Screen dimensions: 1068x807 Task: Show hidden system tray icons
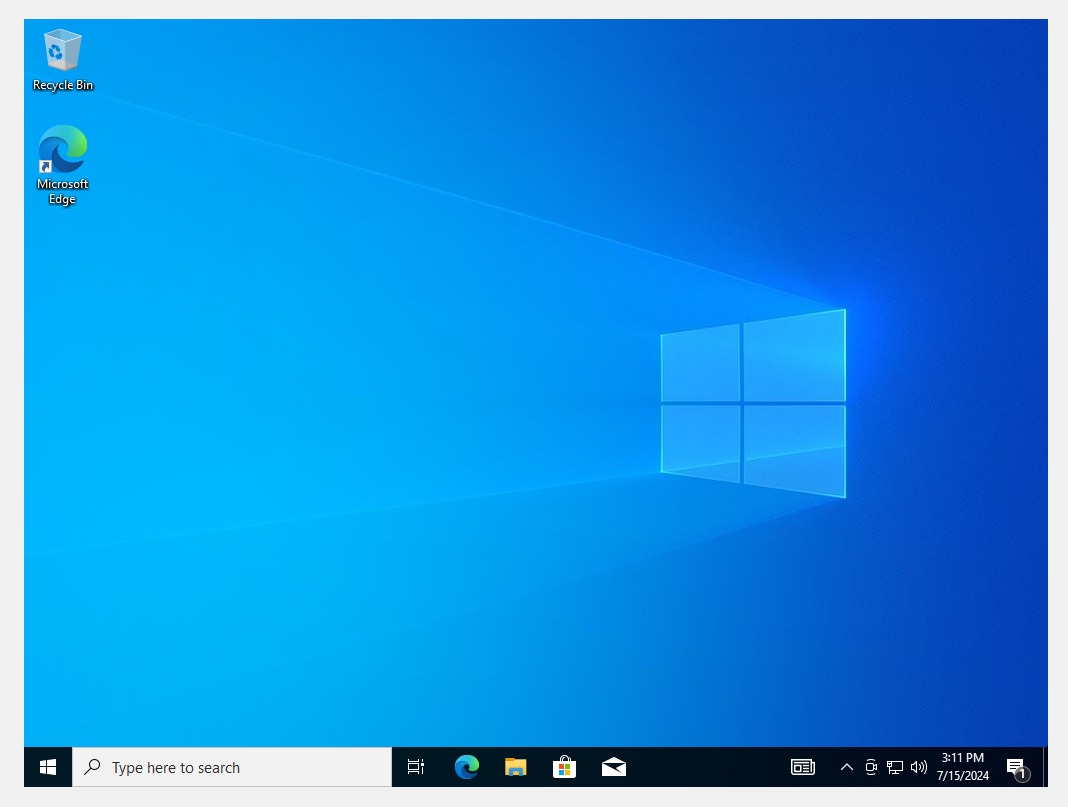point(847,768)
